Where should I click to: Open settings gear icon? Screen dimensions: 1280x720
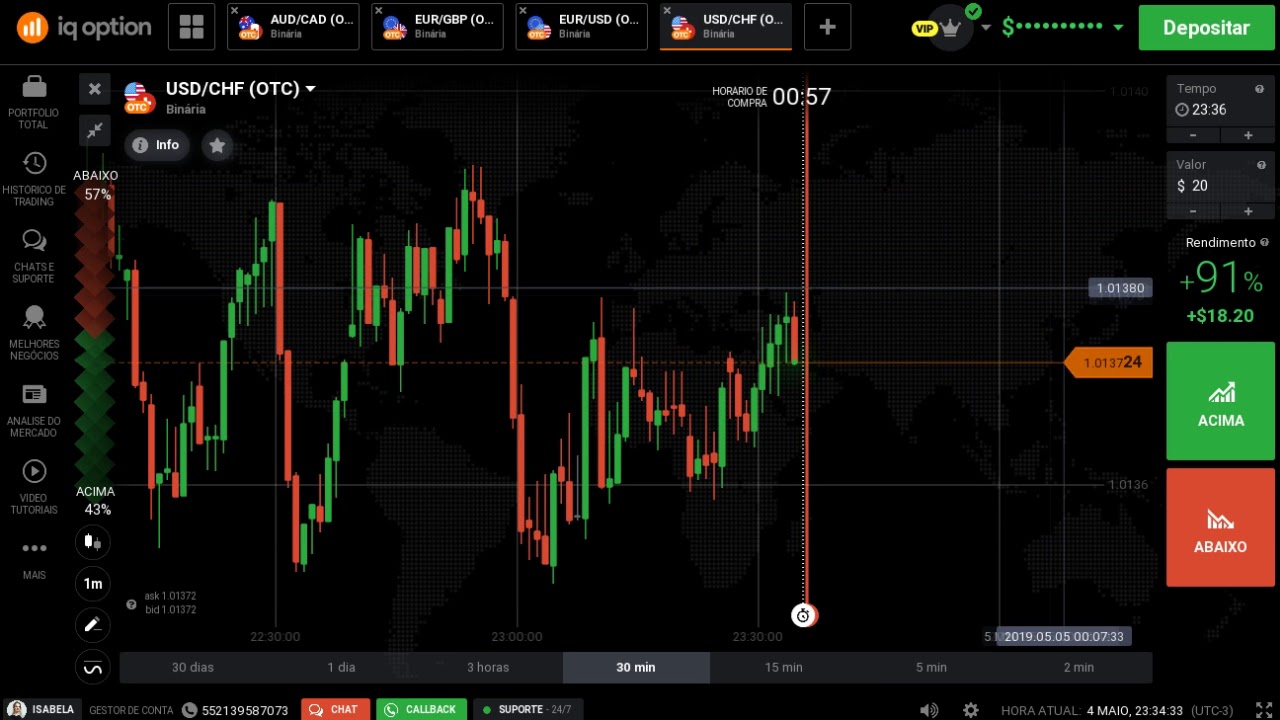coord(971,710)
